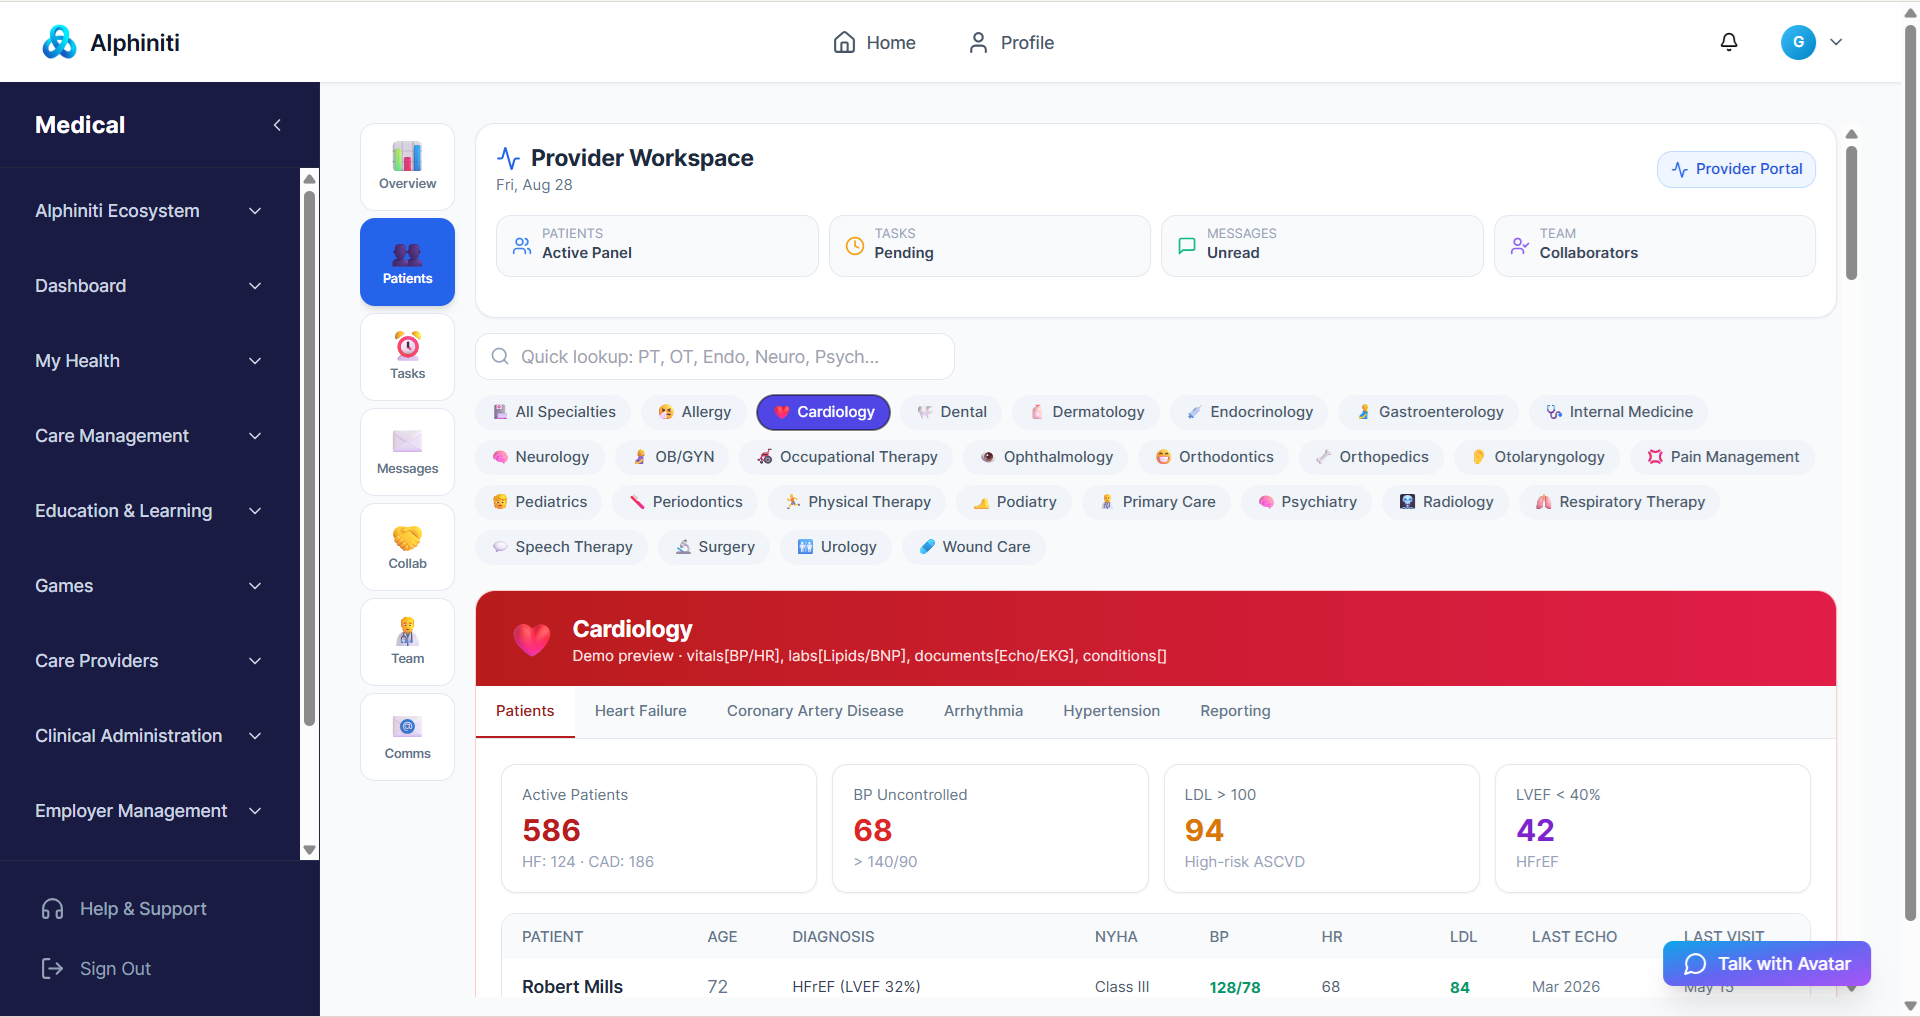Switch to the Coronary Artery Disease tab

(x=815, y=711)
